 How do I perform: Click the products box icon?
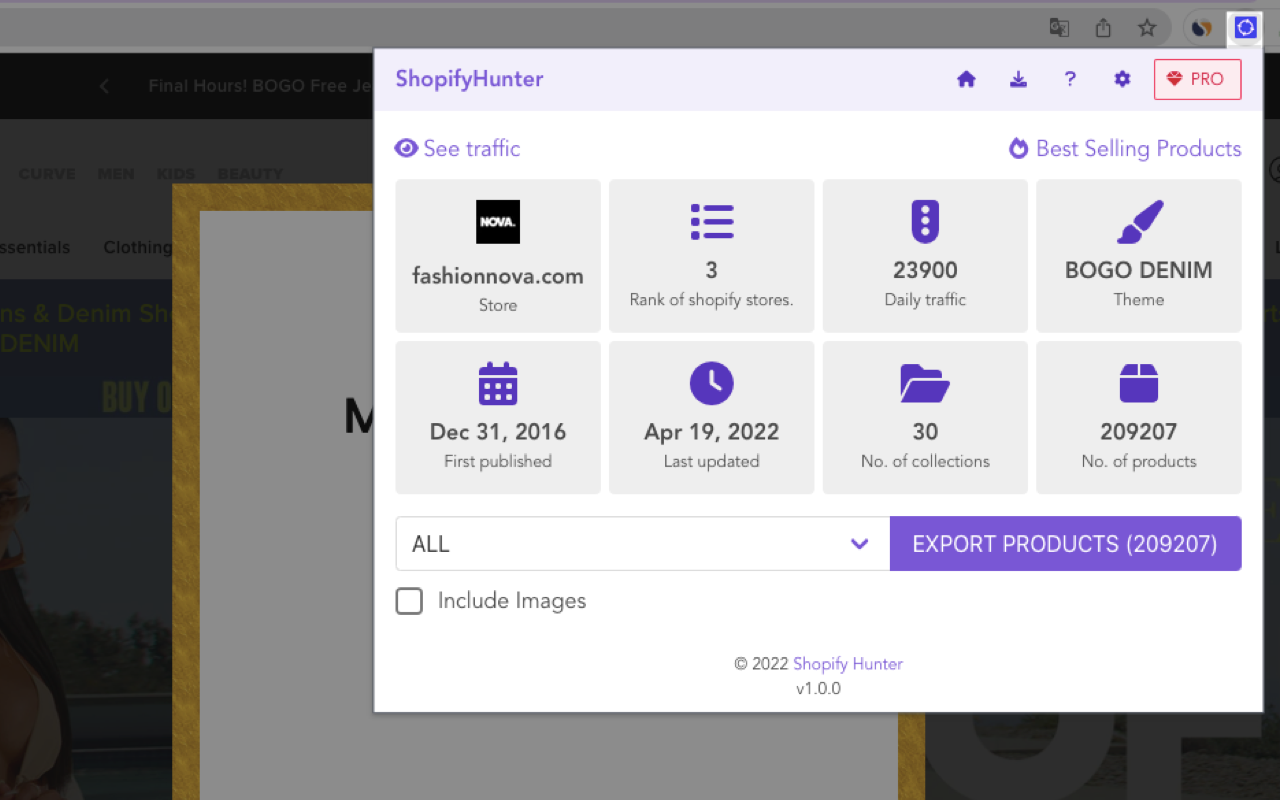(x=1139, y=384)
